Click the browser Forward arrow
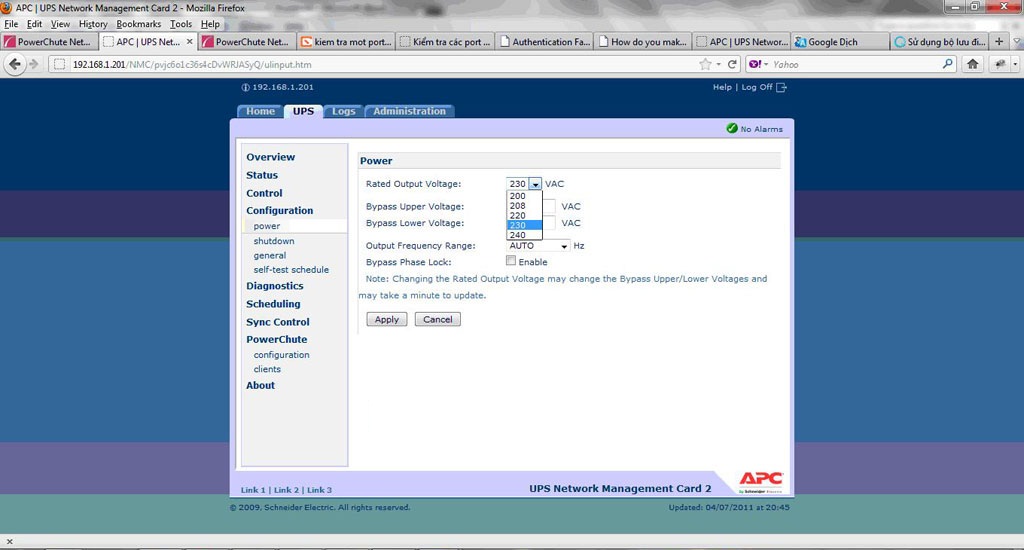 pyautogui.click(x=34, y=64)
